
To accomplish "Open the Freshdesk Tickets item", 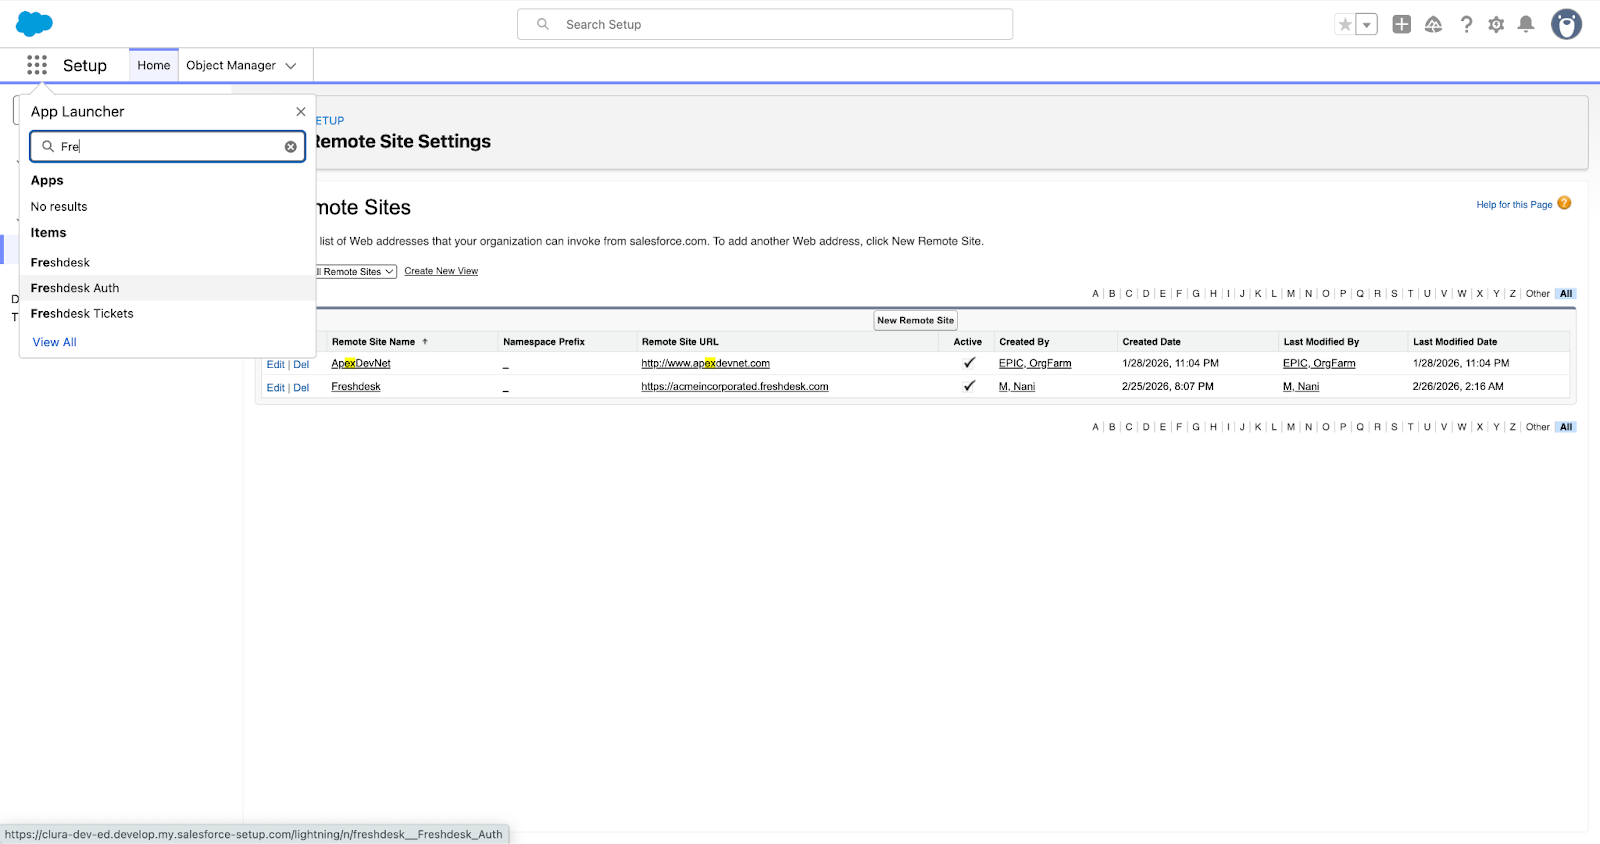I will click(168, 314).
